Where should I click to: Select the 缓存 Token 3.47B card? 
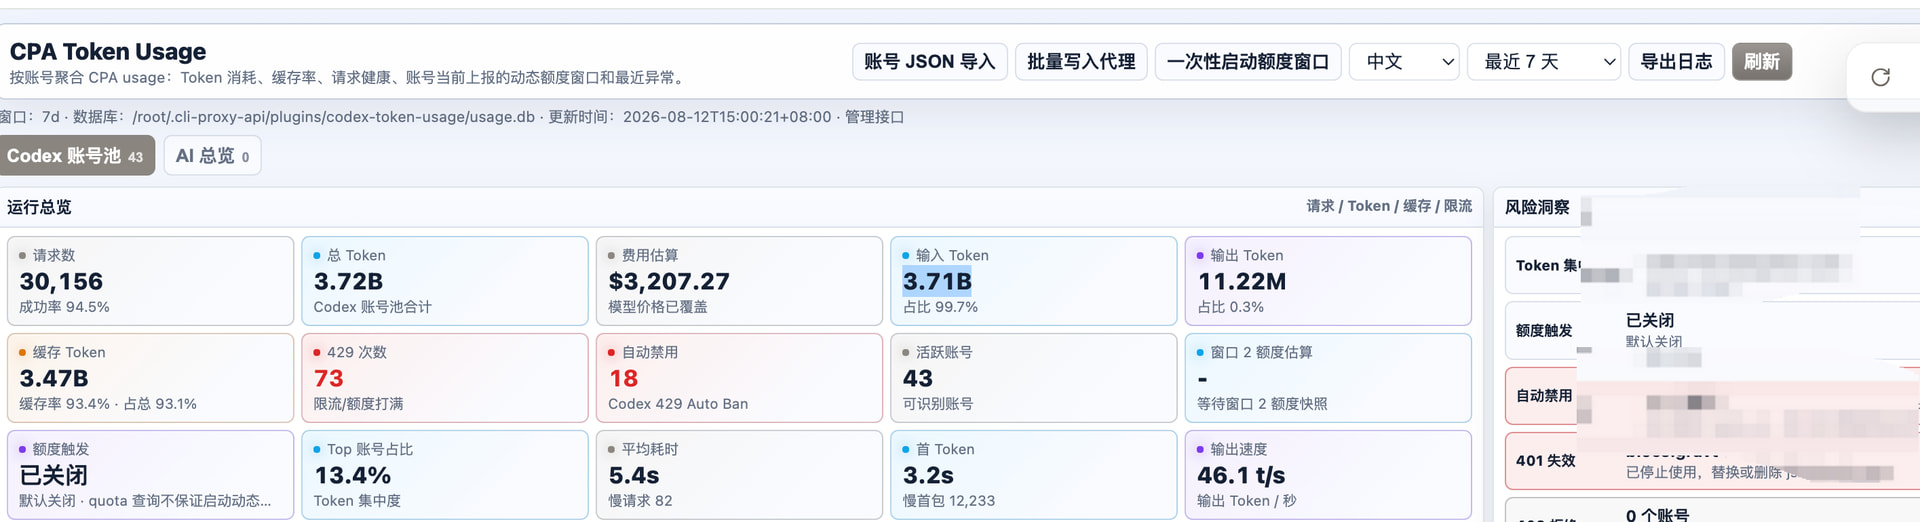click(x=150, y=378)
